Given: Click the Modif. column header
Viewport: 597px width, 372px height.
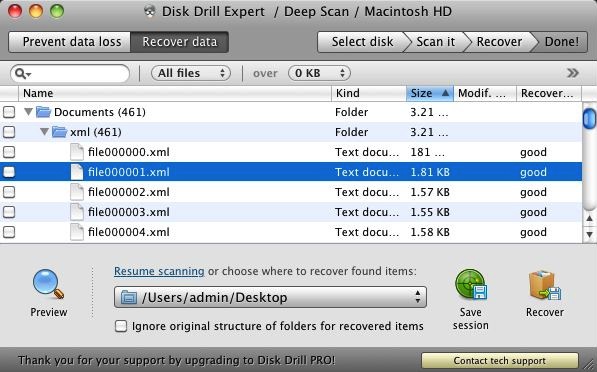Looking at the screenshot, I should pyautogui.click(x=485, y=93).
